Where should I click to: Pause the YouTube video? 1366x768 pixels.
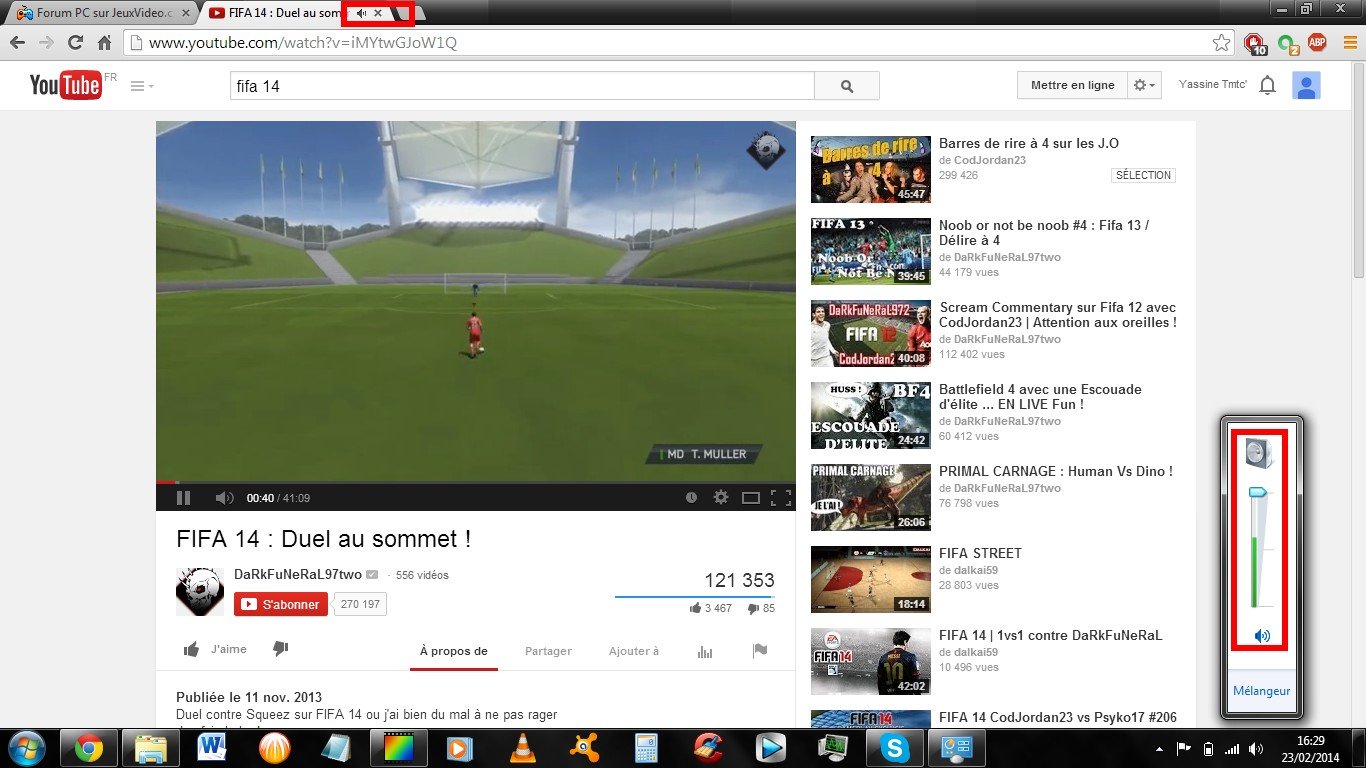coord(184,498)
